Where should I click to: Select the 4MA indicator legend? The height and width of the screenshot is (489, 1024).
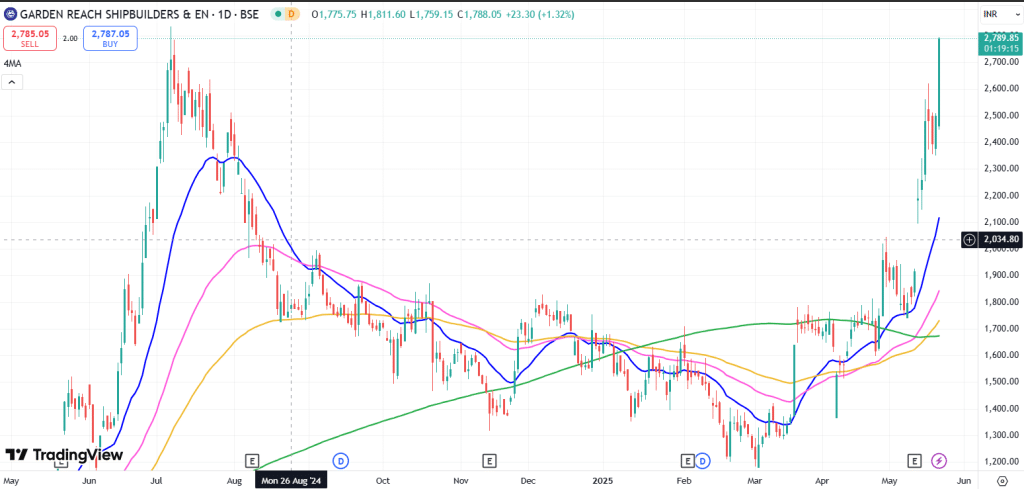tap(11, 64)
